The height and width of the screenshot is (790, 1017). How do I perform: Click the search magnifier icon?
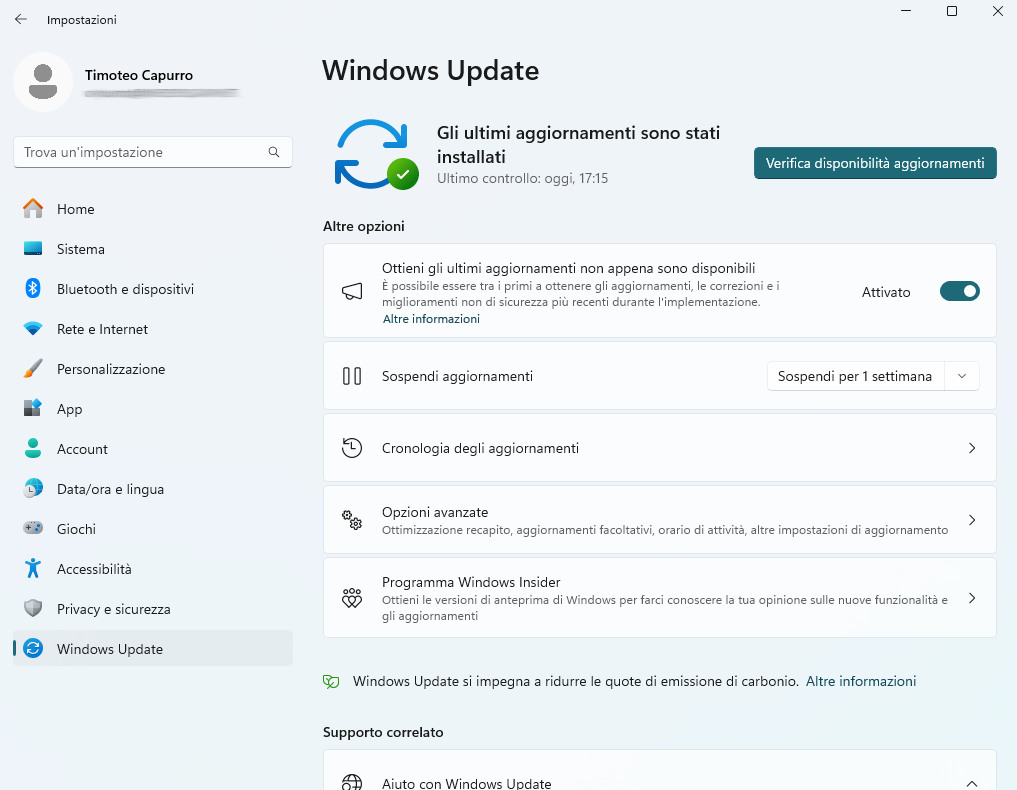(x=274, y=152)
